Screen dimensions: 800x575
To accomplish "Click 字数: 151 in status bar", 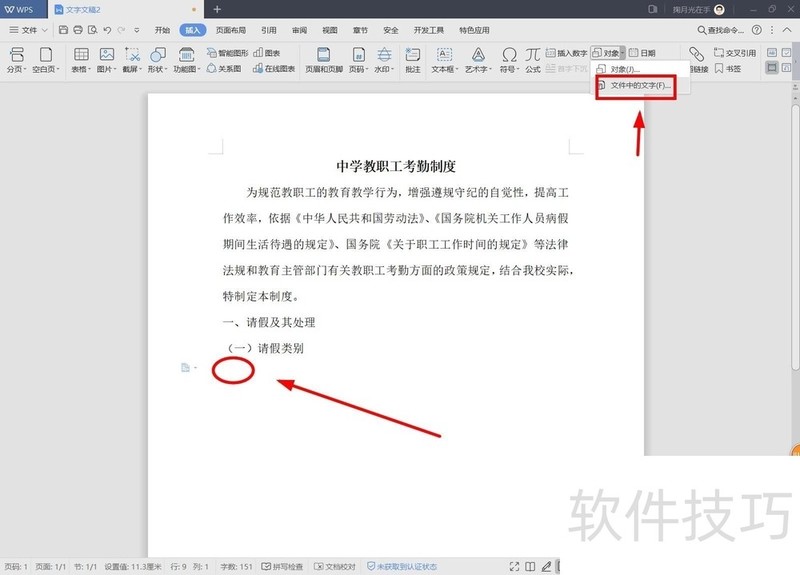I will (x=236, y=566).
